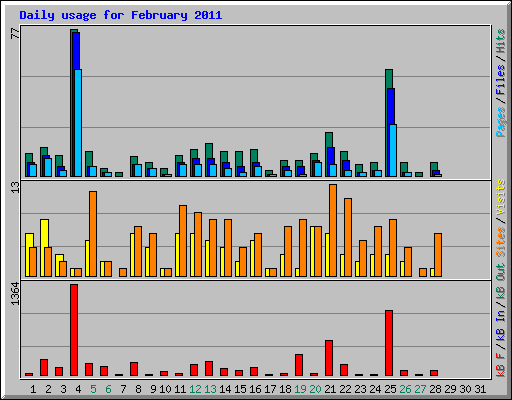Image resolution: width=512 pixels, height=400 pixels.
Task: Click the red KB bar for day 19
Action: click(299, 365)
